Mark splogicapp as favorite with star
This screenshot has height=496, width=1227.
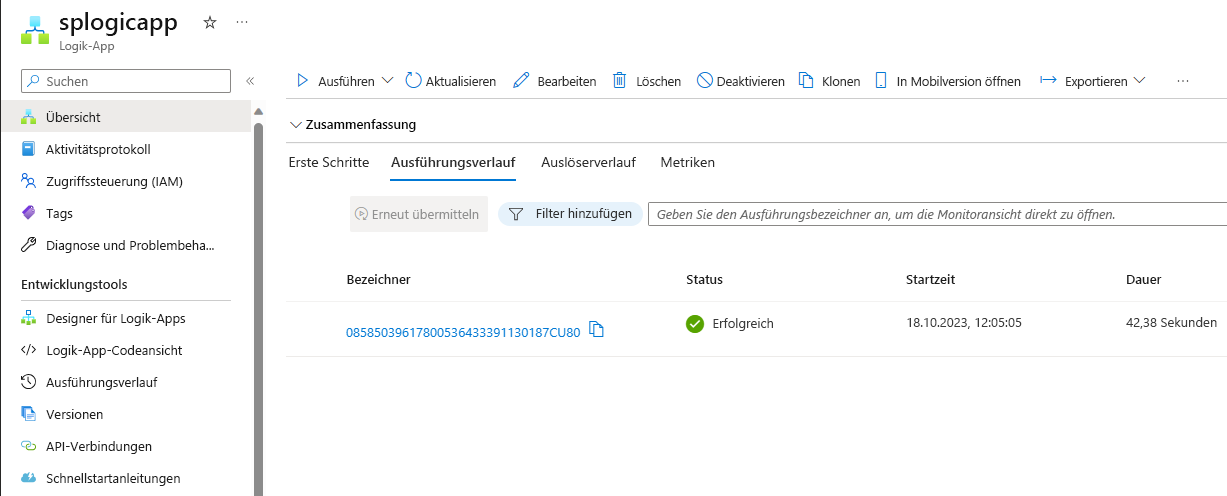point(210,22)
